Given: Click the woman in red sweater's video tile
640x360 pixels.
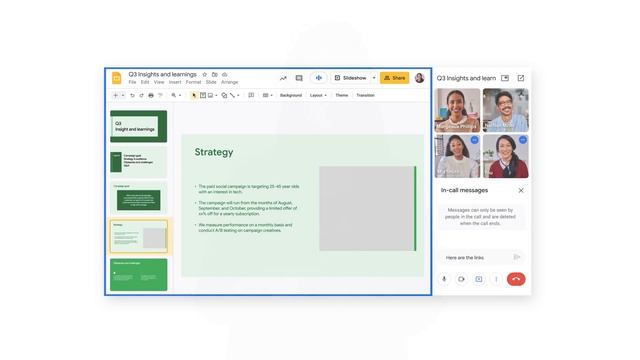Looking at the screenshot, I should [x=506, y=156].
